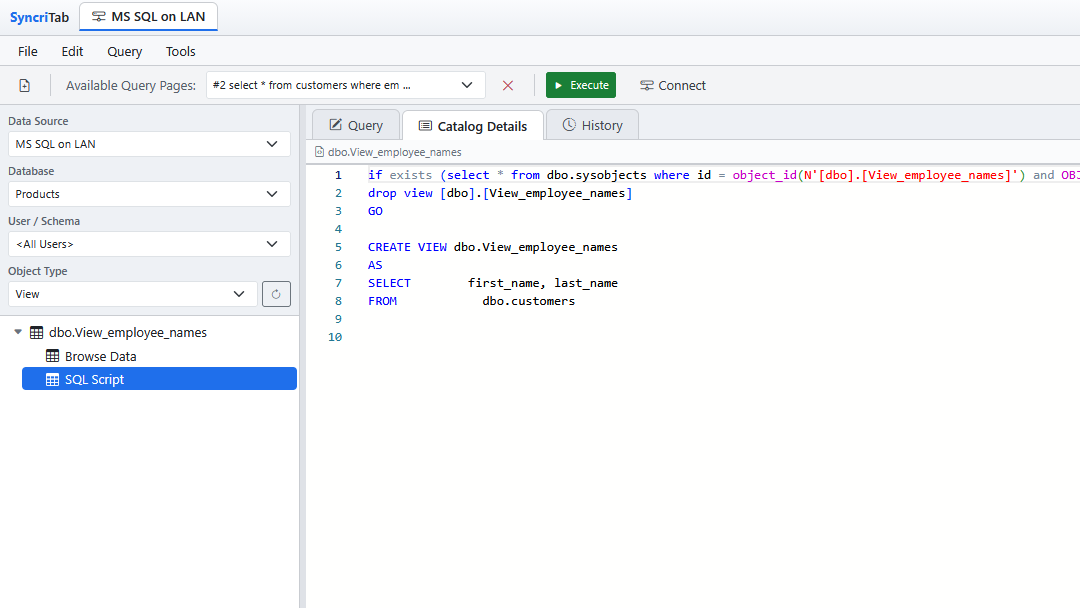Click the FROM dbo.customers line
Image resolution: width=1080 pixels, height=608 pixels.
tap(471, 301)
